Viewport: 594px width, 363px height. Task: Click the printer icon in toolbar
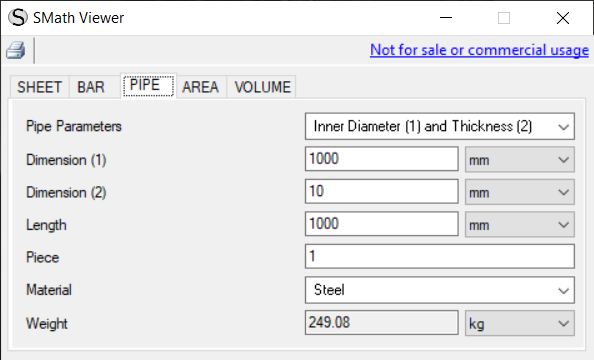16,50
